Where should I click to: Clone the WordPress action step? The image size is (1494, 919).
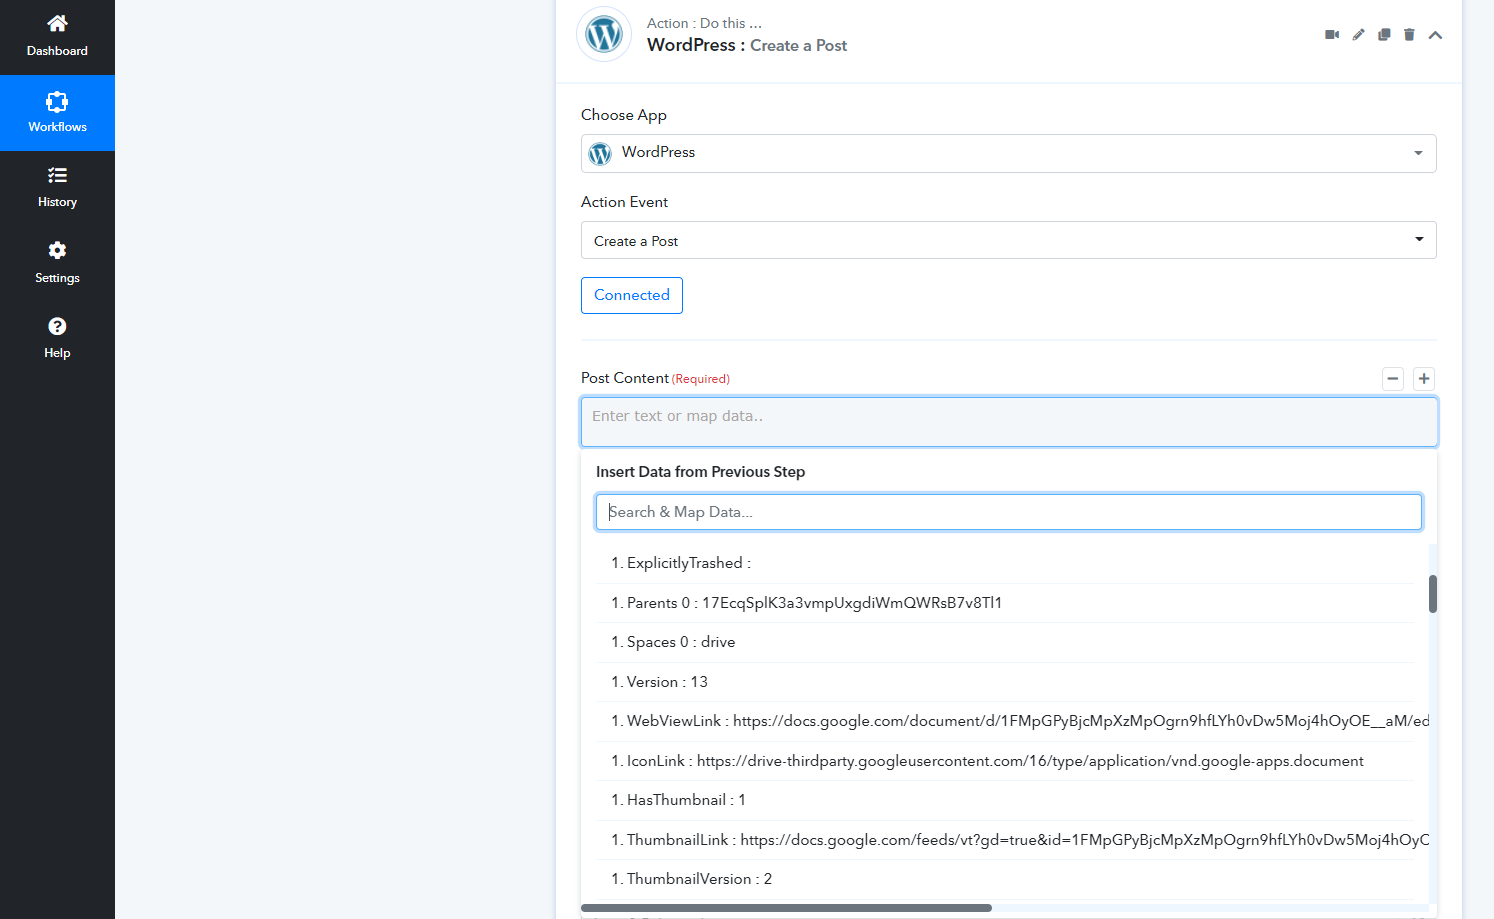pyautogui.click(x=1384, y=35)
